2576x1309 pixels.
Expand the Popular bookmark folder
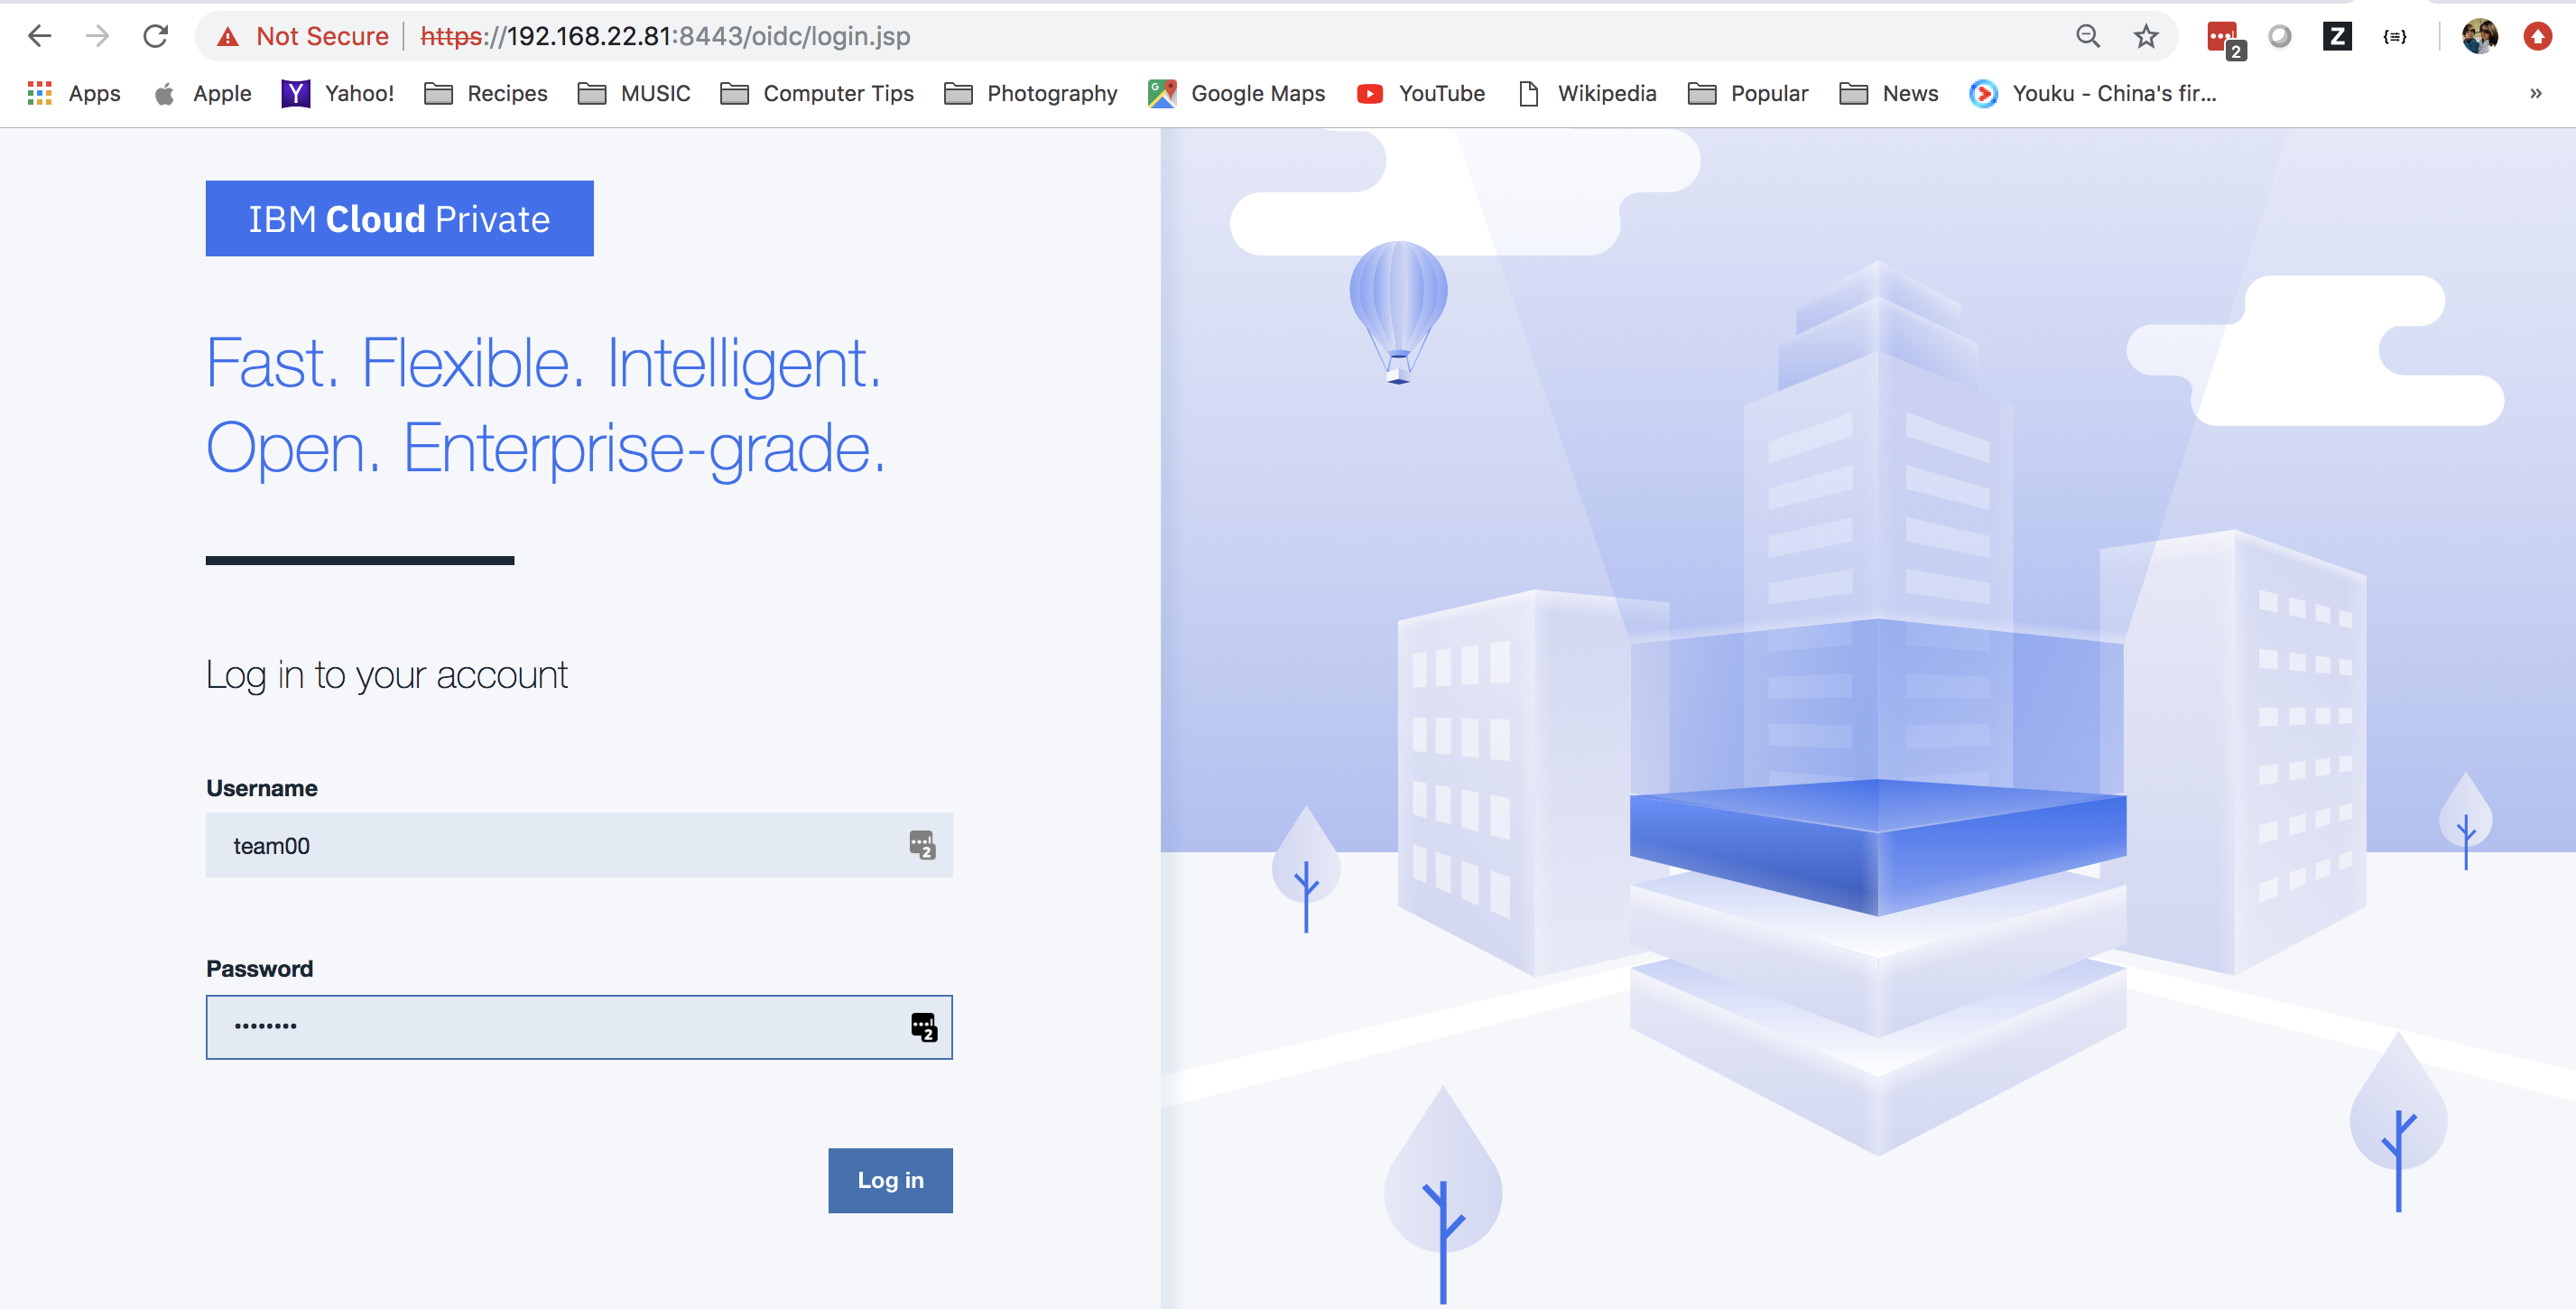tap(1748, 93)
